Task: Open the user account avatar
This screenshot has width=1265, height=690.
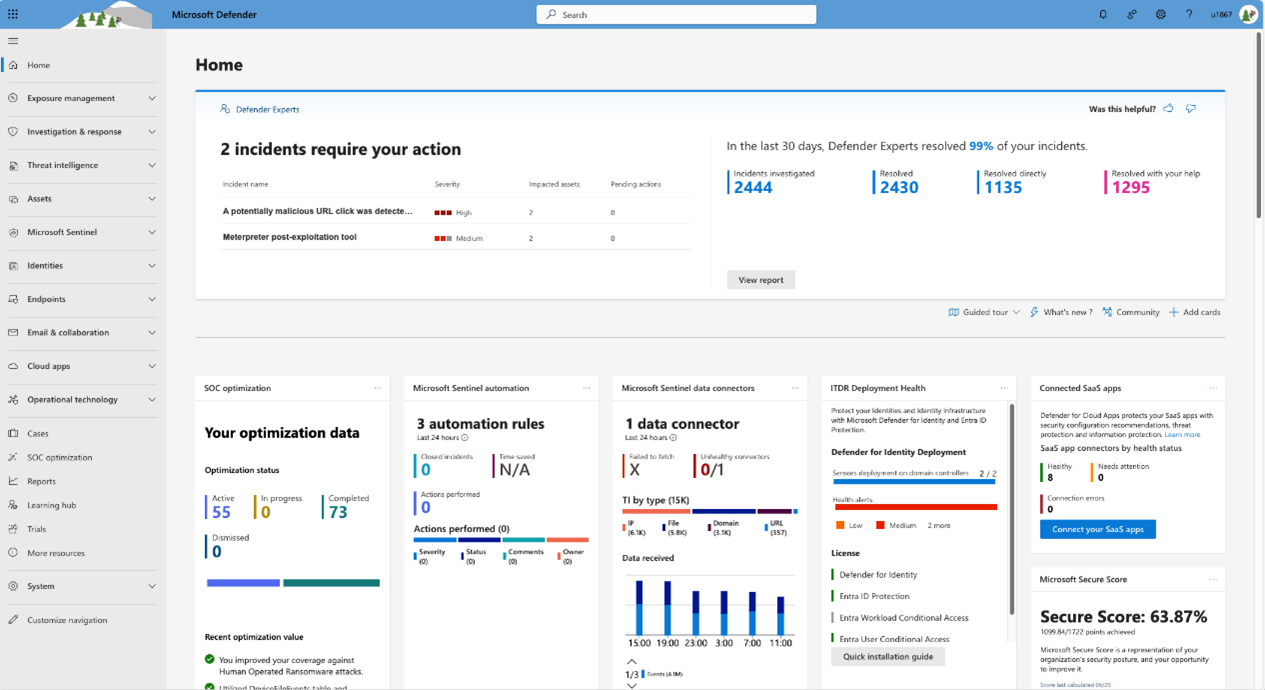Action: coord(1248,15)
